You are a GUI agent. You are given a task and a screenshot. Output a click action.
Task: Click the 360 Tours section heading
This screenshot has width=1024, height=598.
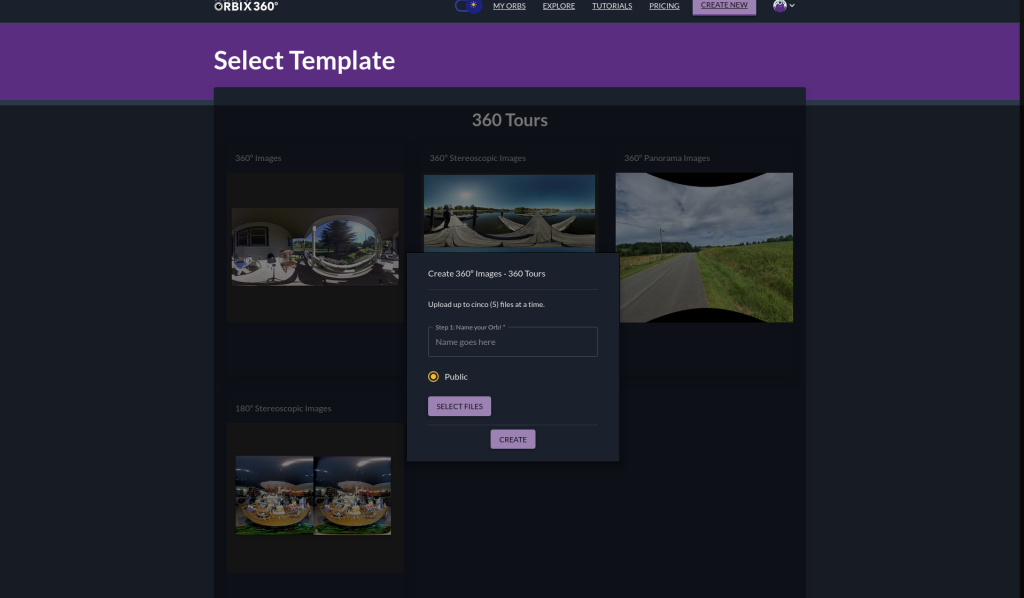coord(510,120)
